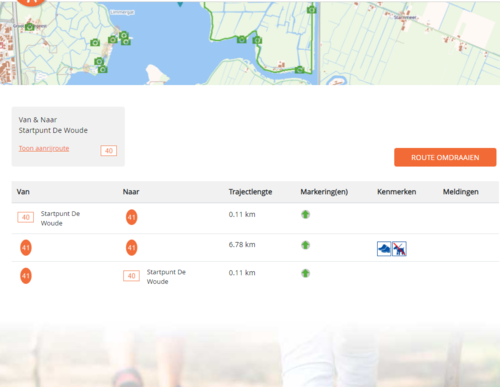The width and height of the screenshot is (500, 387).
Task: Click the Stammeer place label on the map
Action: [x=405, y=17]
